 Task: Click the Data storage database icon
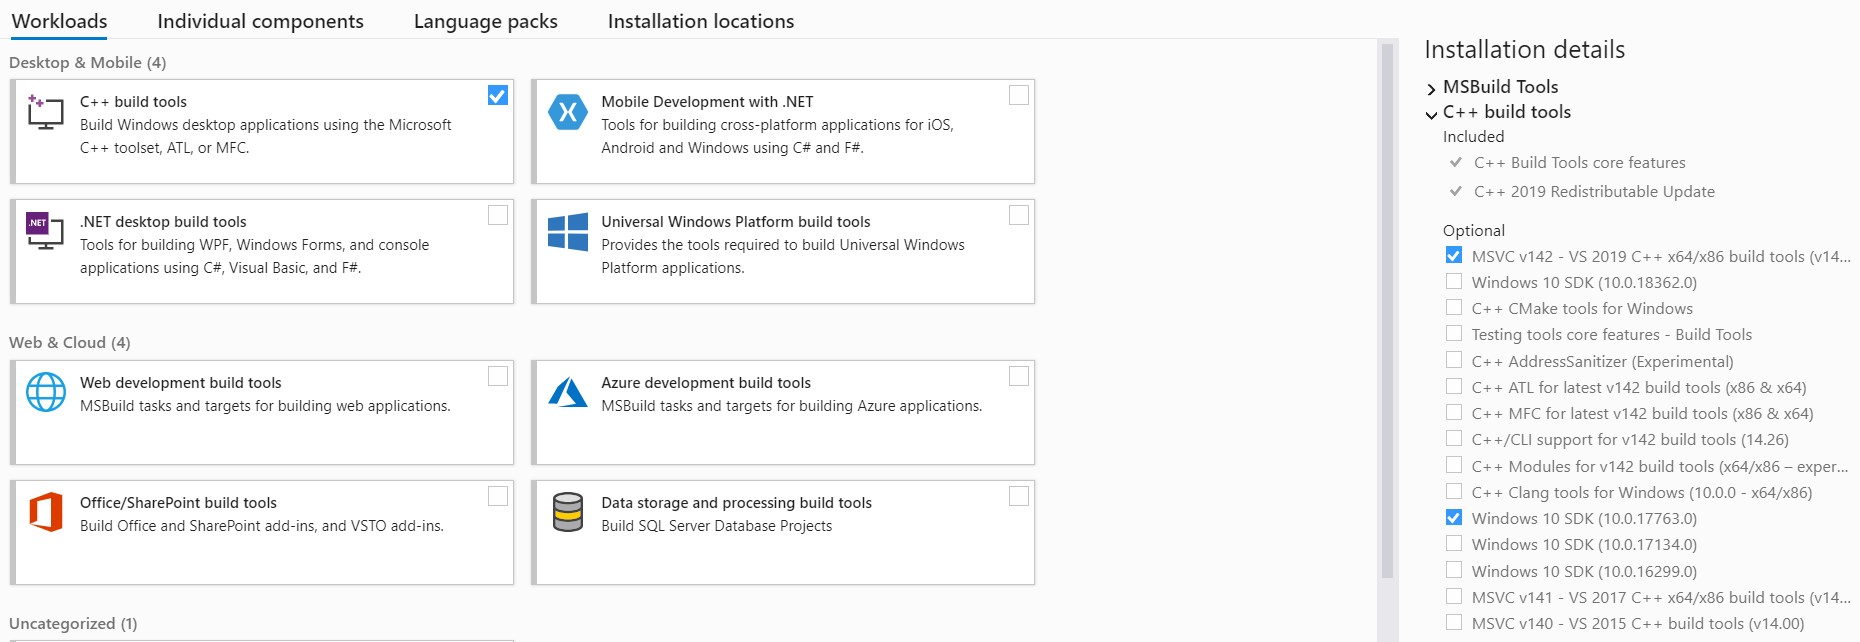tap(567, 512)
